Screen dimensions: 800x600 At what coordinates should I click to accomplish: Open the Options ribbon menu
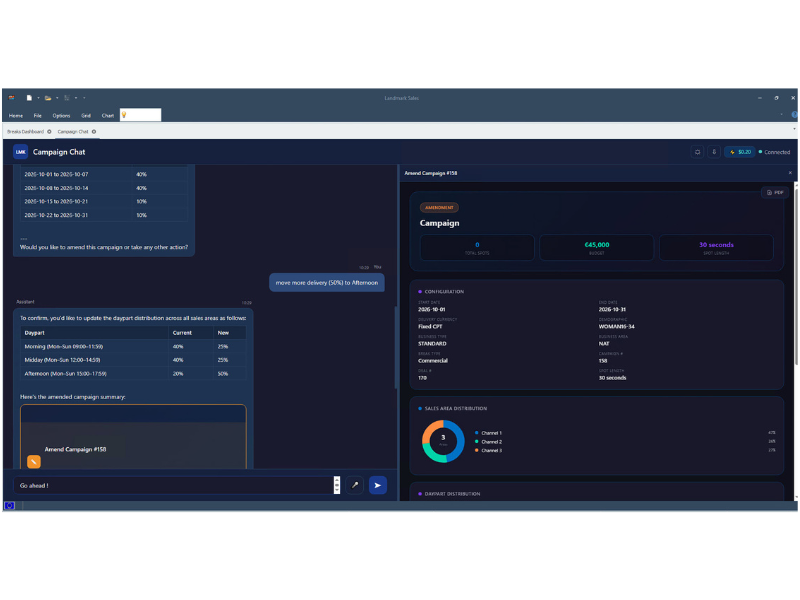tap(61, 116)
